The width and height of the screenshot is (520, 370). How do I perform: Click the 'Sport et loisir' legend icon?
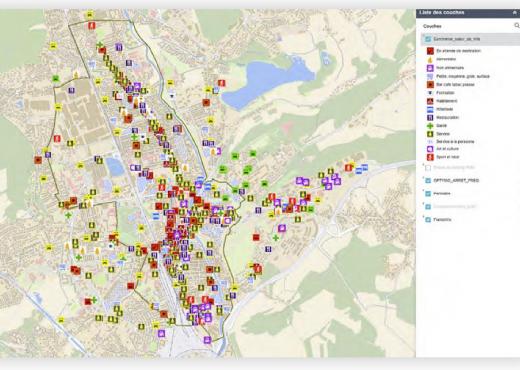click(430, 157)
